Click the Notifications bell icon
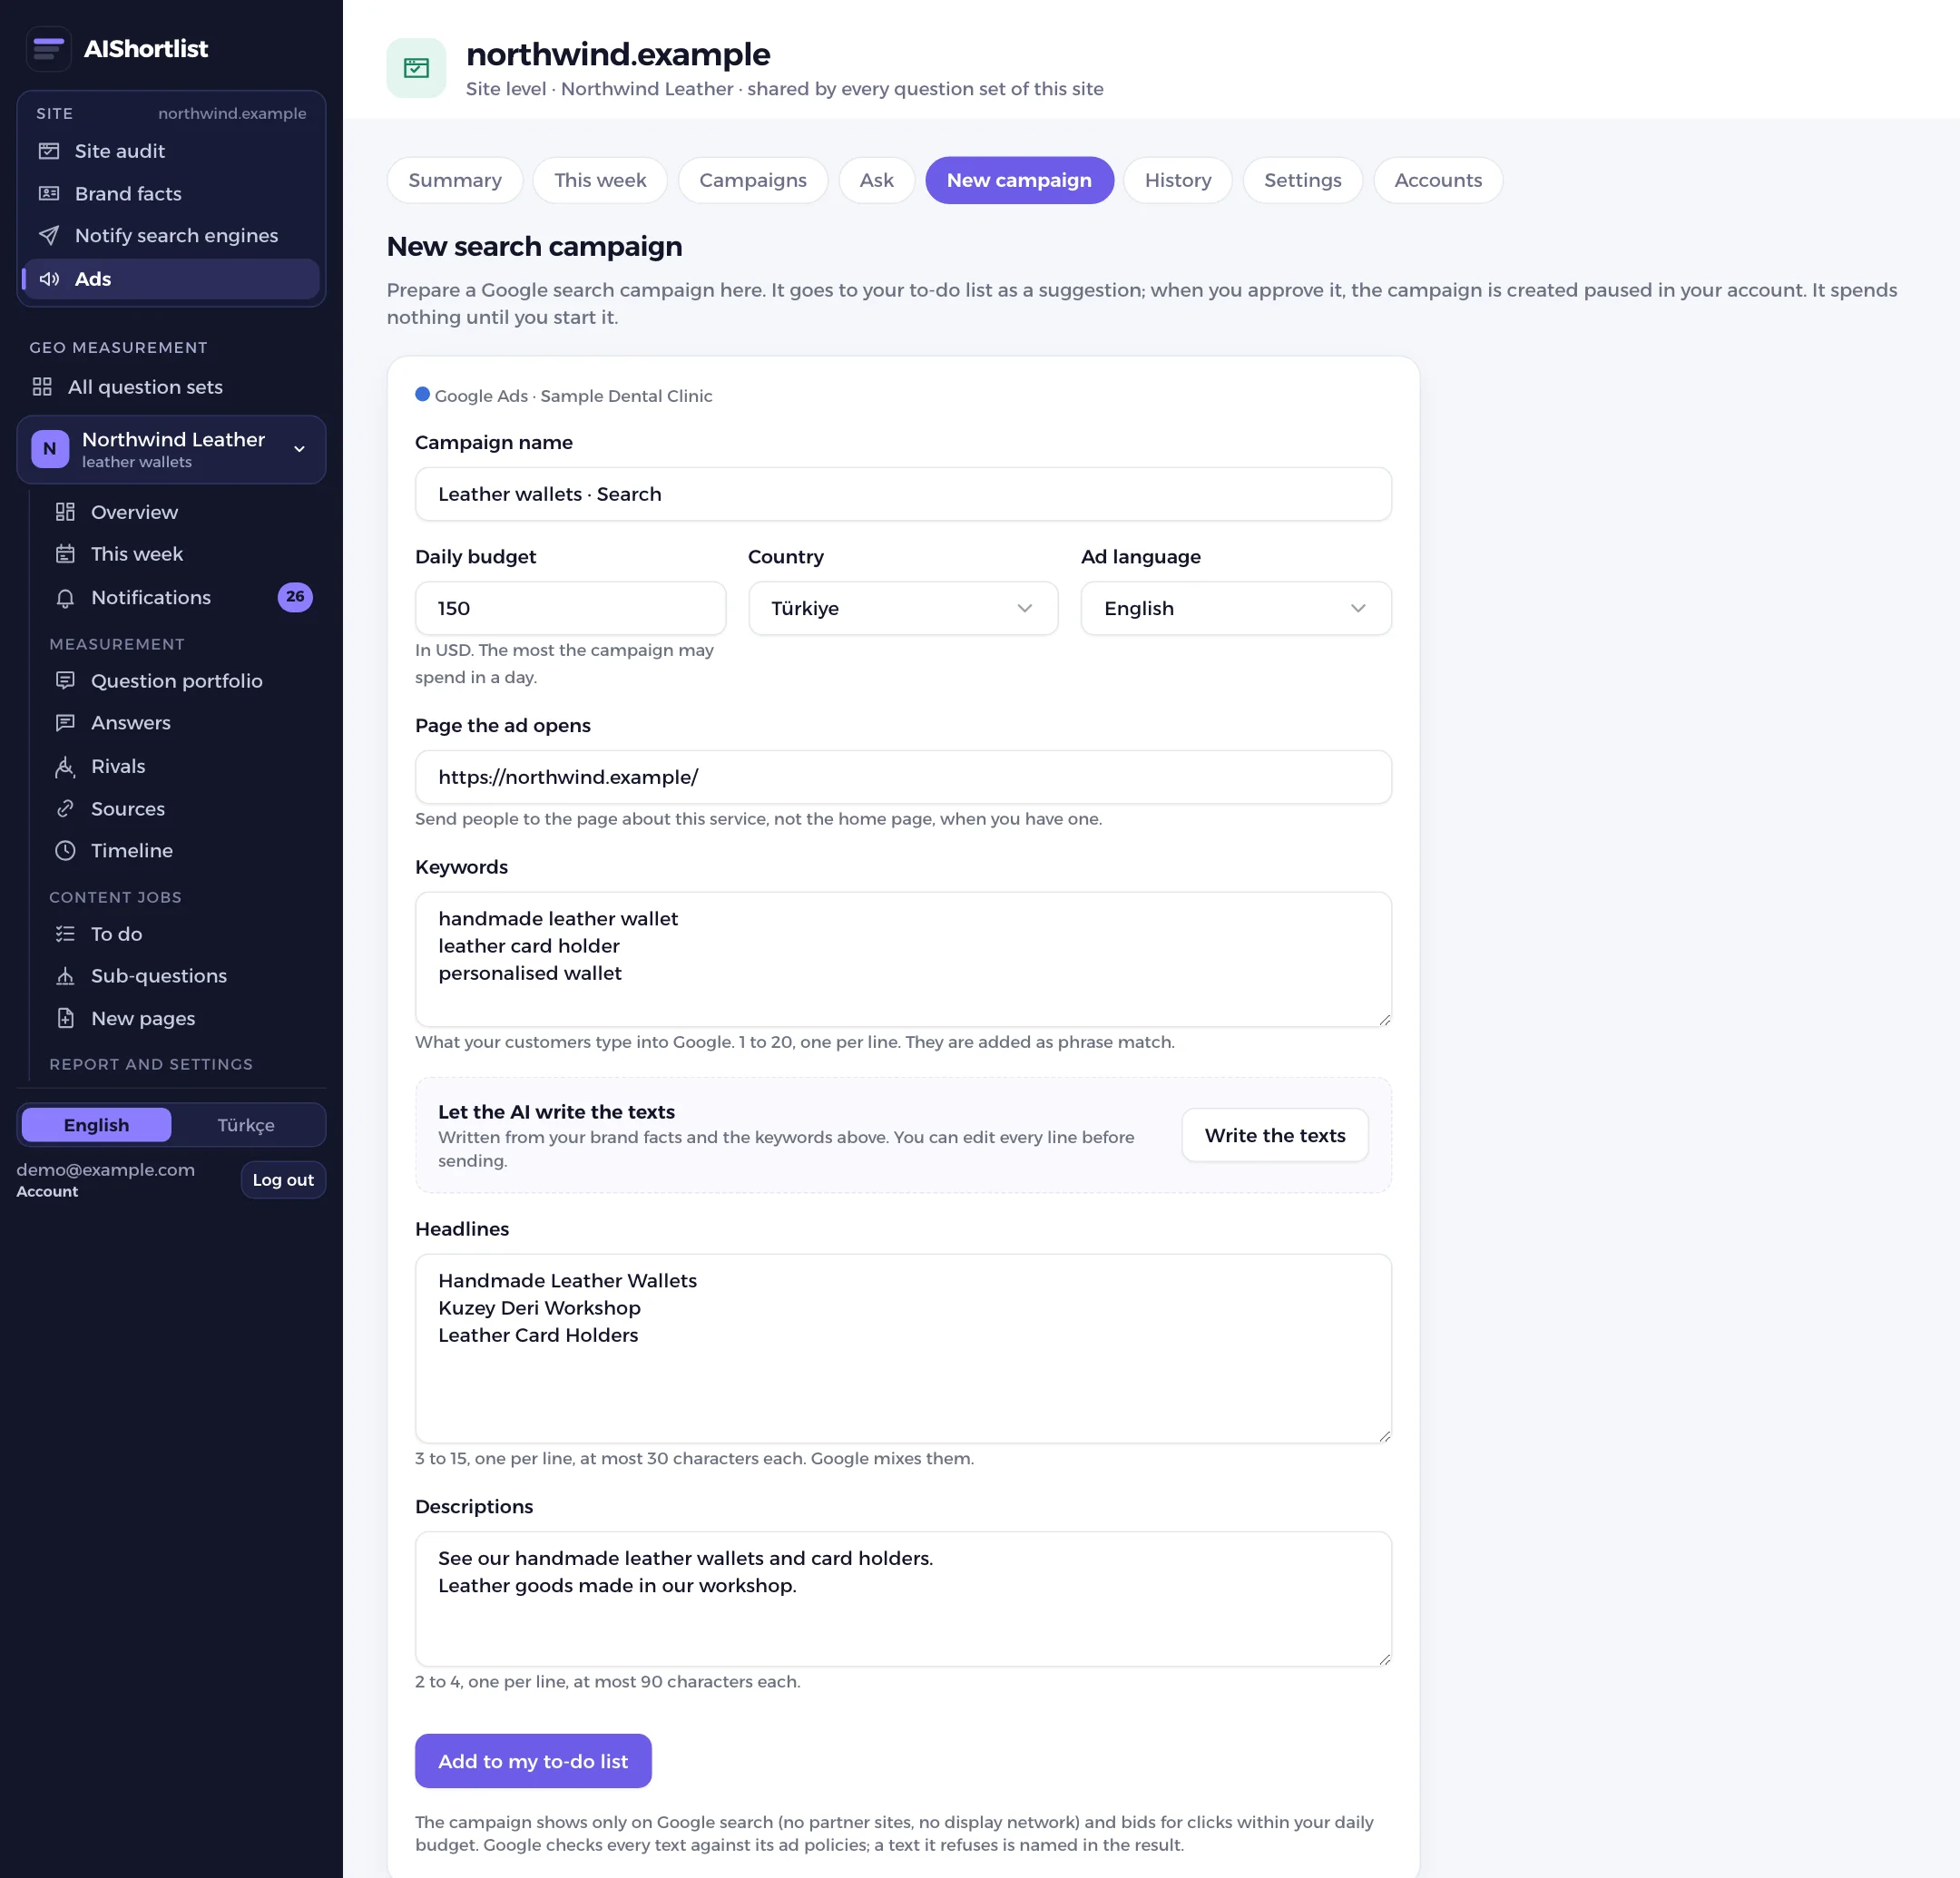This screenshot has width=1960, height=1878. point(65,598)
